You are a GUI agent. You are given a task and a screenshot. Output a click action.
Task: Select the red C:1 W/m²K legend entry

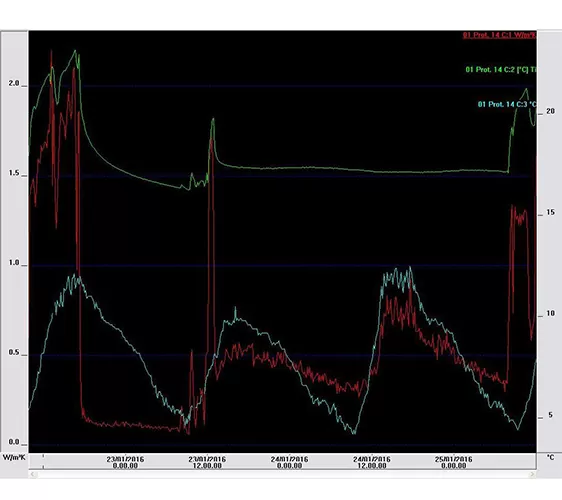(x=499, y=35)
